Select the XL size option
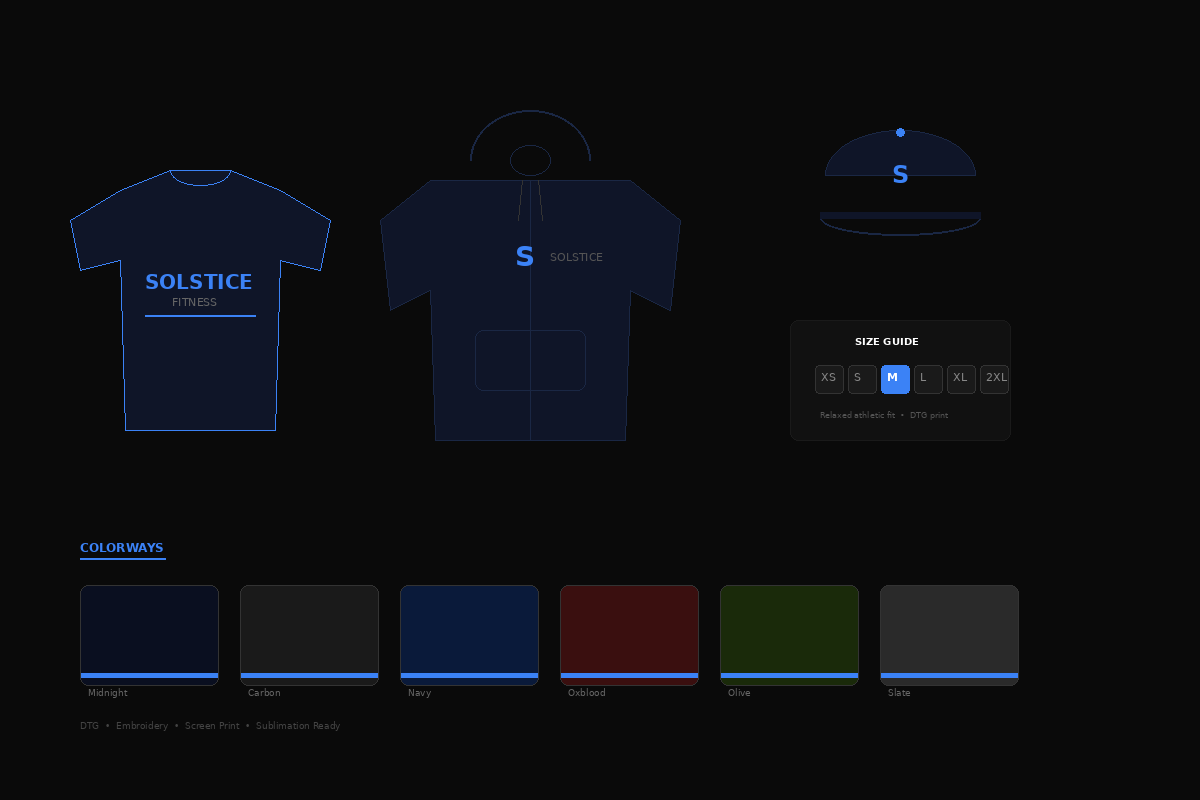 point(961,379)
